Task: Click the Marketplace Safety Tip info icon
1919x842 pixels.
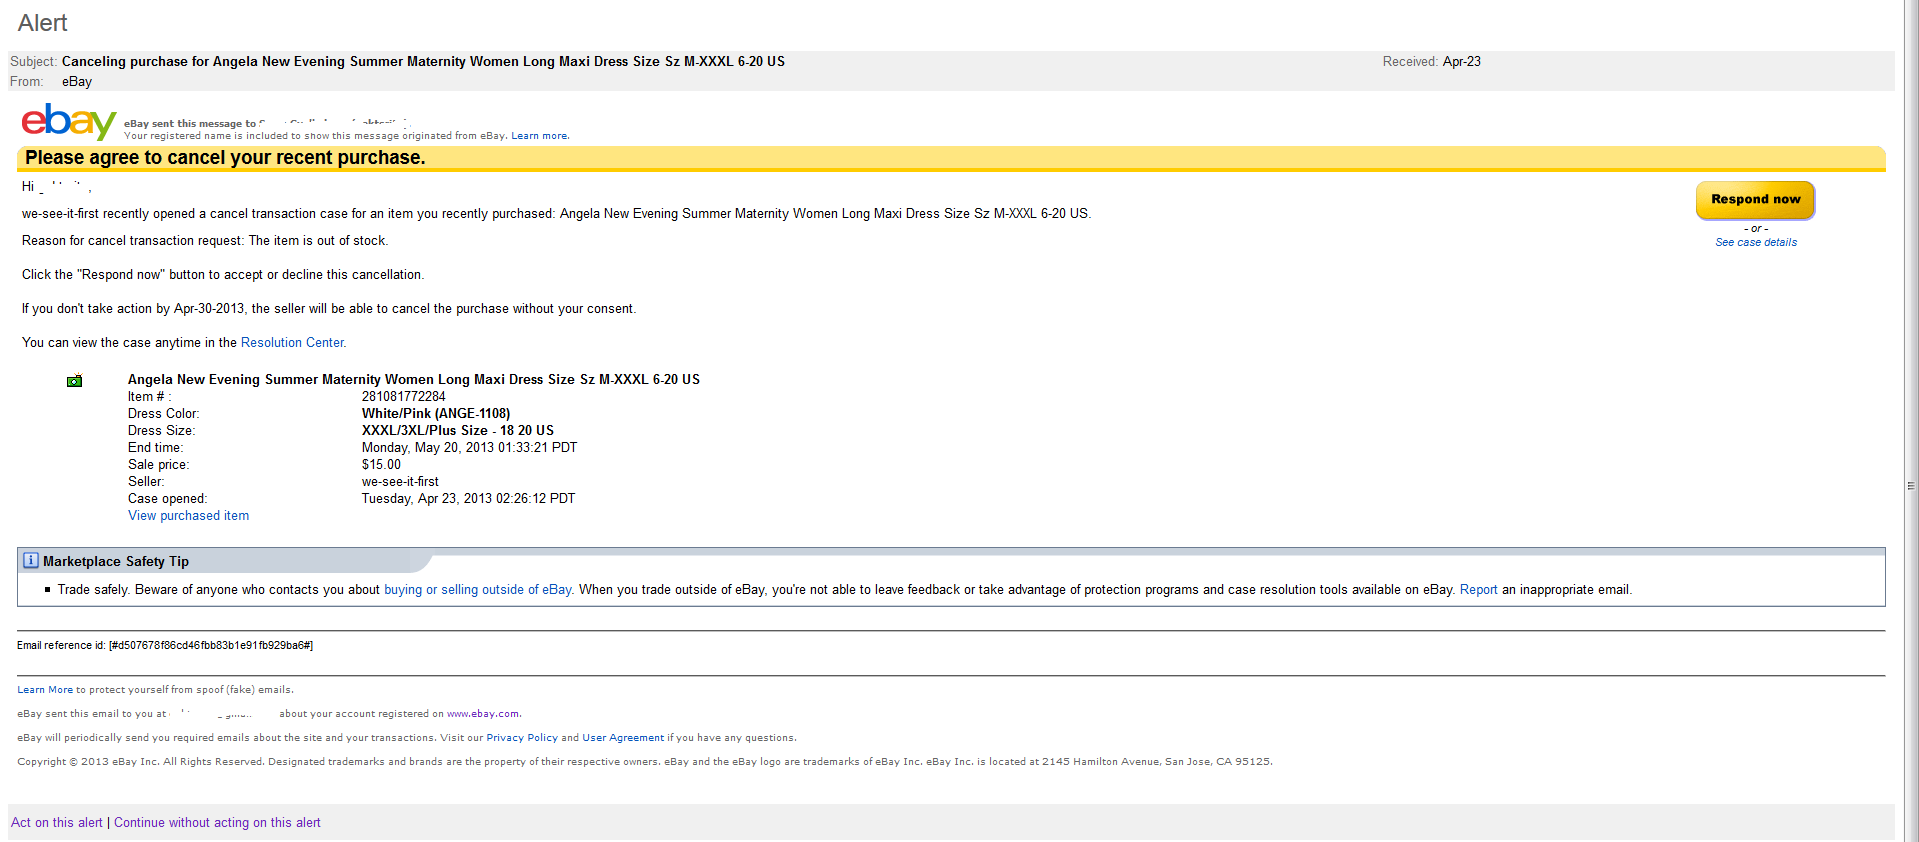Action: [x=31, y=561]
